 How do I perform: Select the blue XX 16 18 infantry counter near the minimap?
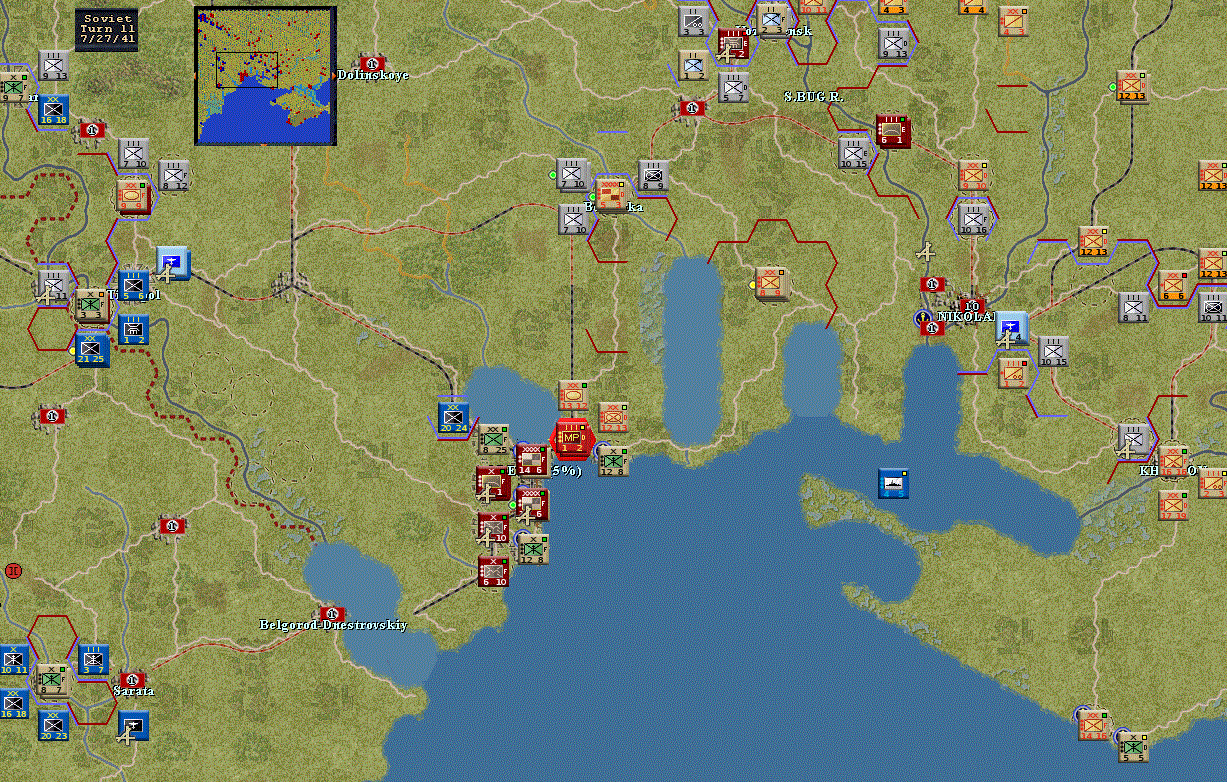point(53,109)
